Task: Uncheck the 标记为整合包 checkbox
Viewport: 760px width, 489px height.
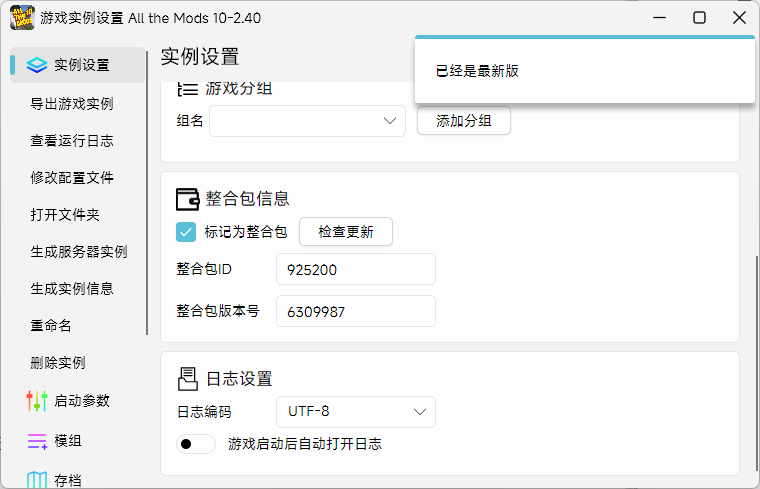Action: (186, 232)
